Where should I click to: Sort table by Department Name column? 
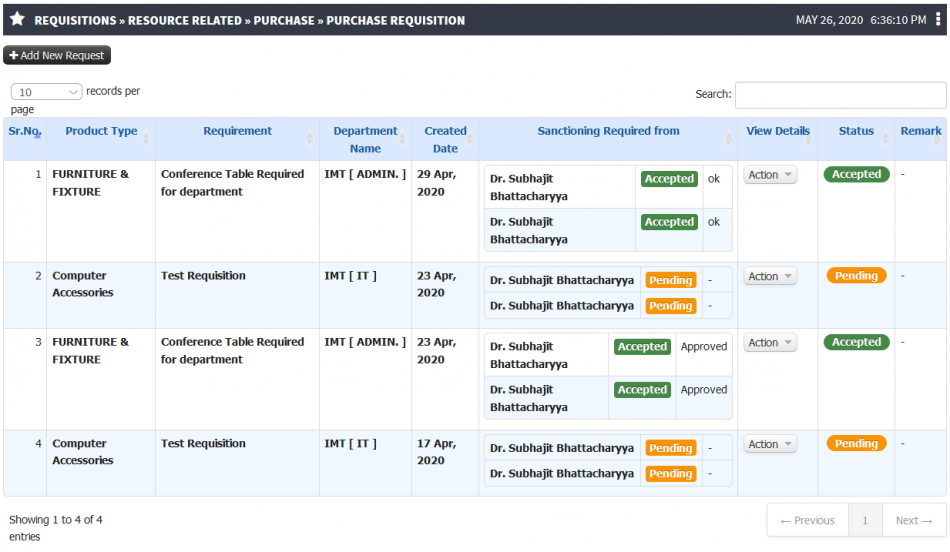pos(365,139)
